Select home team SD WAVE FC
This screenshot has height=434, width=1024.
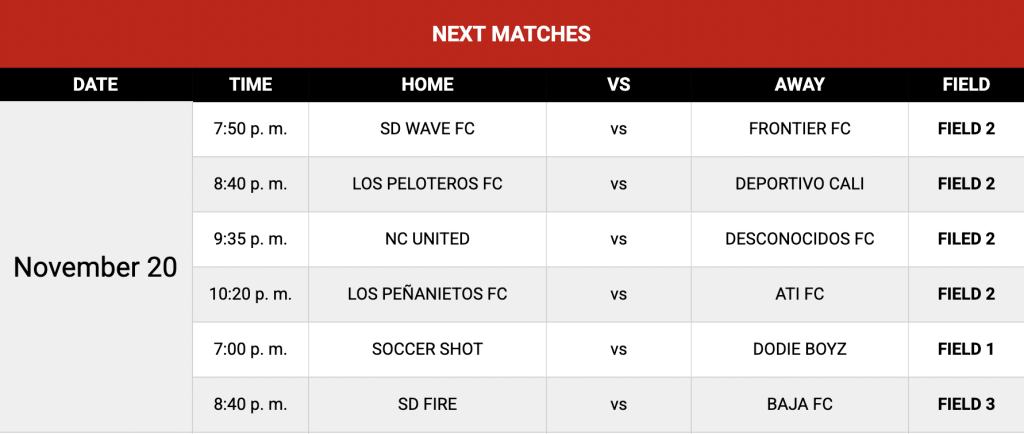point(427,129)
